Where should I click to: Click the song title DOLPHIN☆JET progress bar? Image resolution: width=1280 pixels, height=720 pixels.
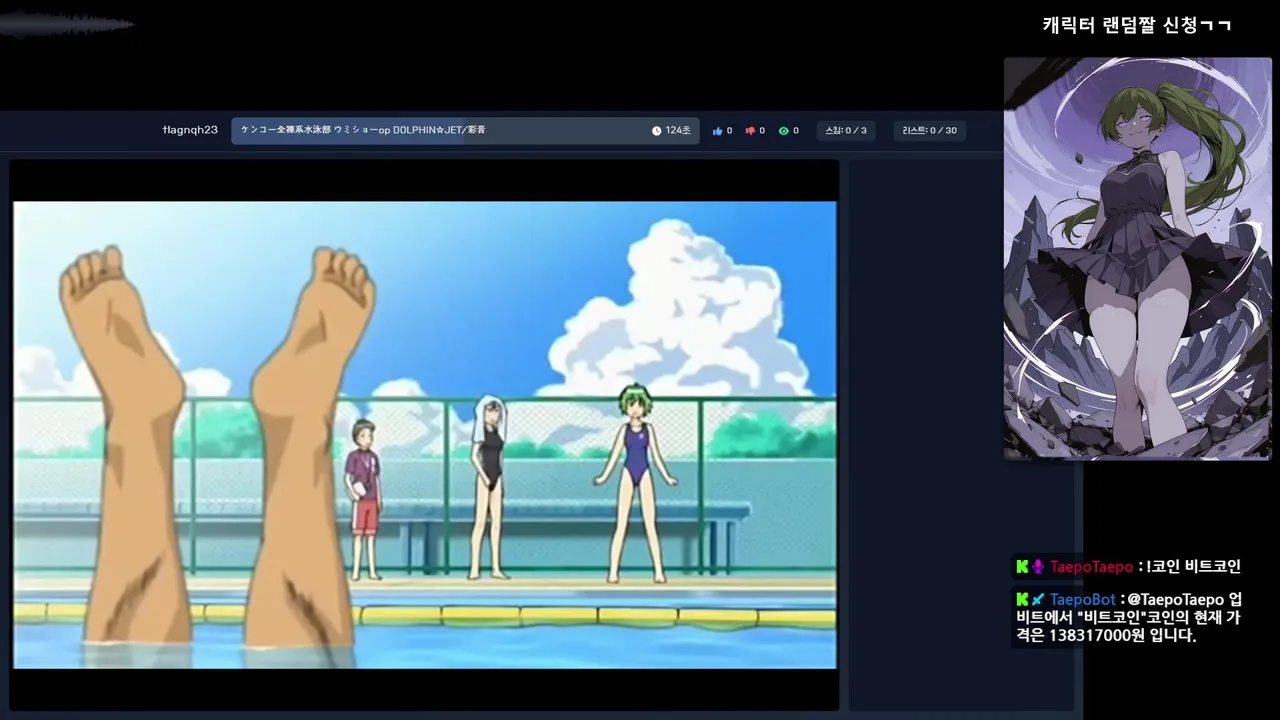[x=465, y=131]
